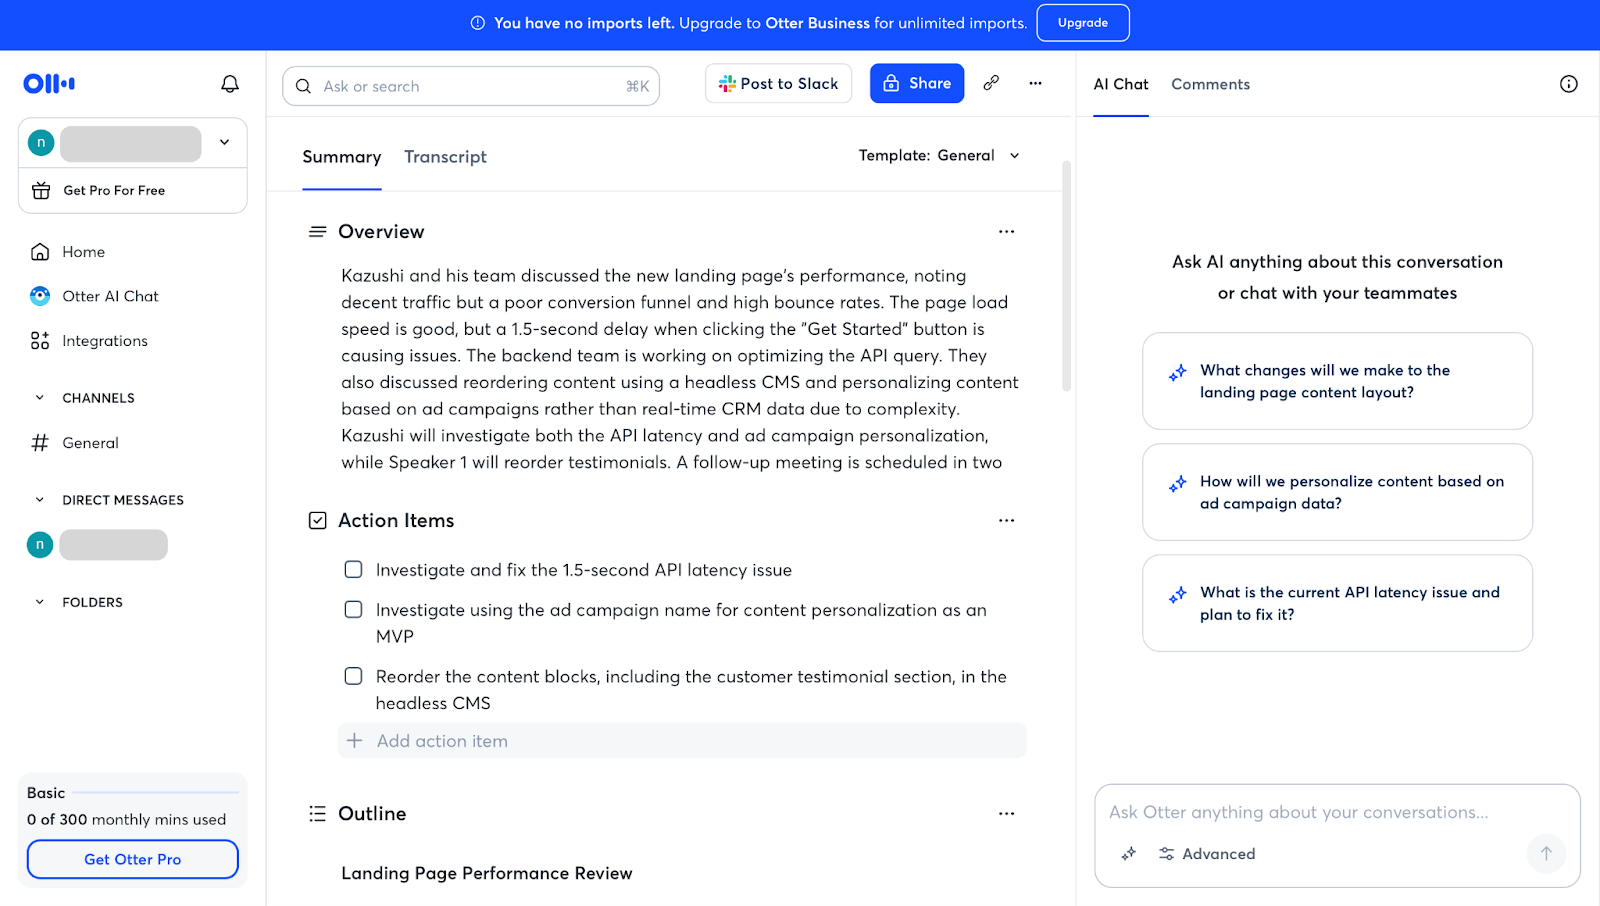Go to Integrations in sidebar
The height and width of the screenshot is (906, 1600).
point(104,341)
